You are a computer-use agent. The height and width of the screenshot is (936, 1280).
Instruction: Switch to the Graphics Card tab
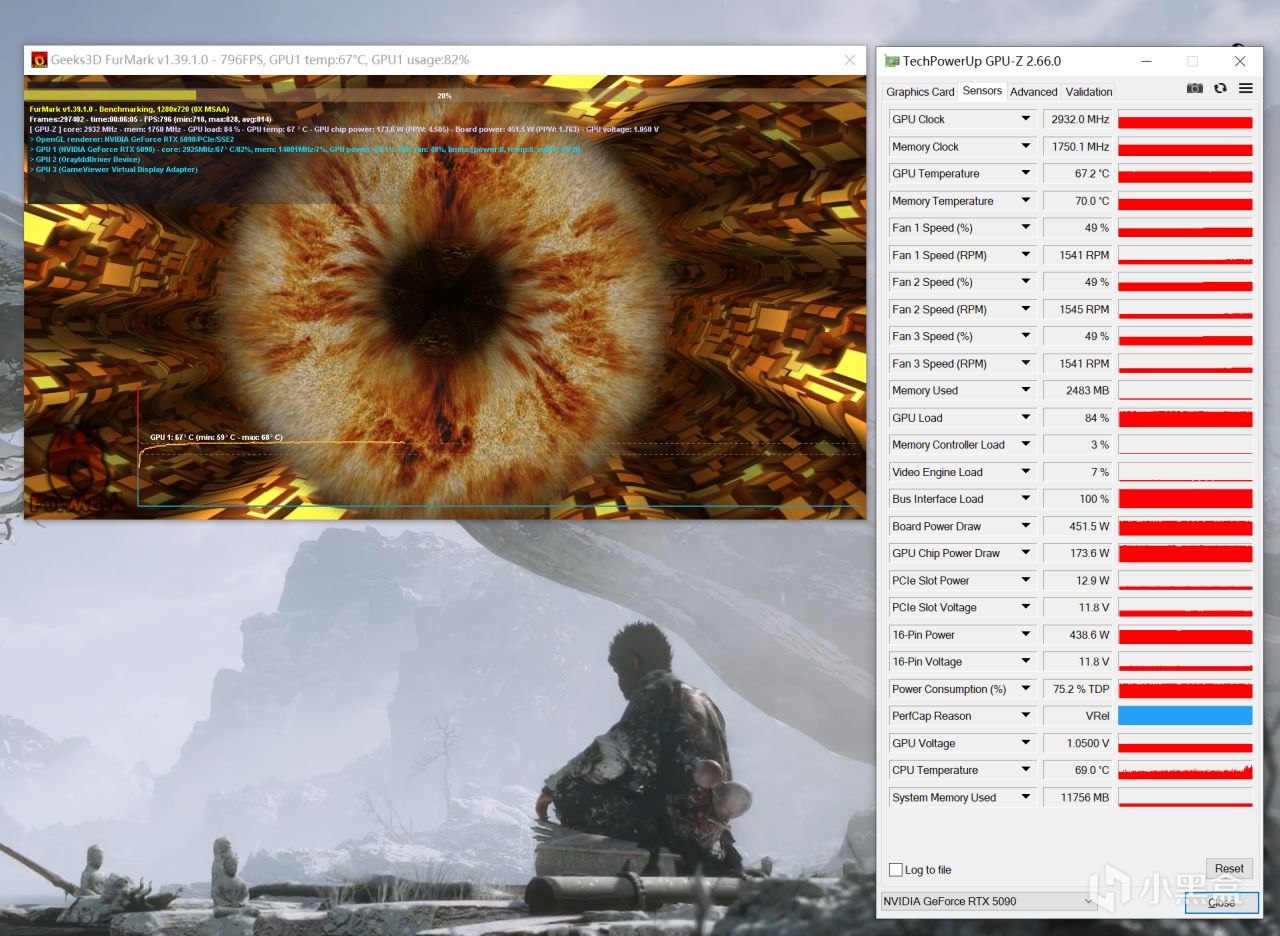(920, 92)
